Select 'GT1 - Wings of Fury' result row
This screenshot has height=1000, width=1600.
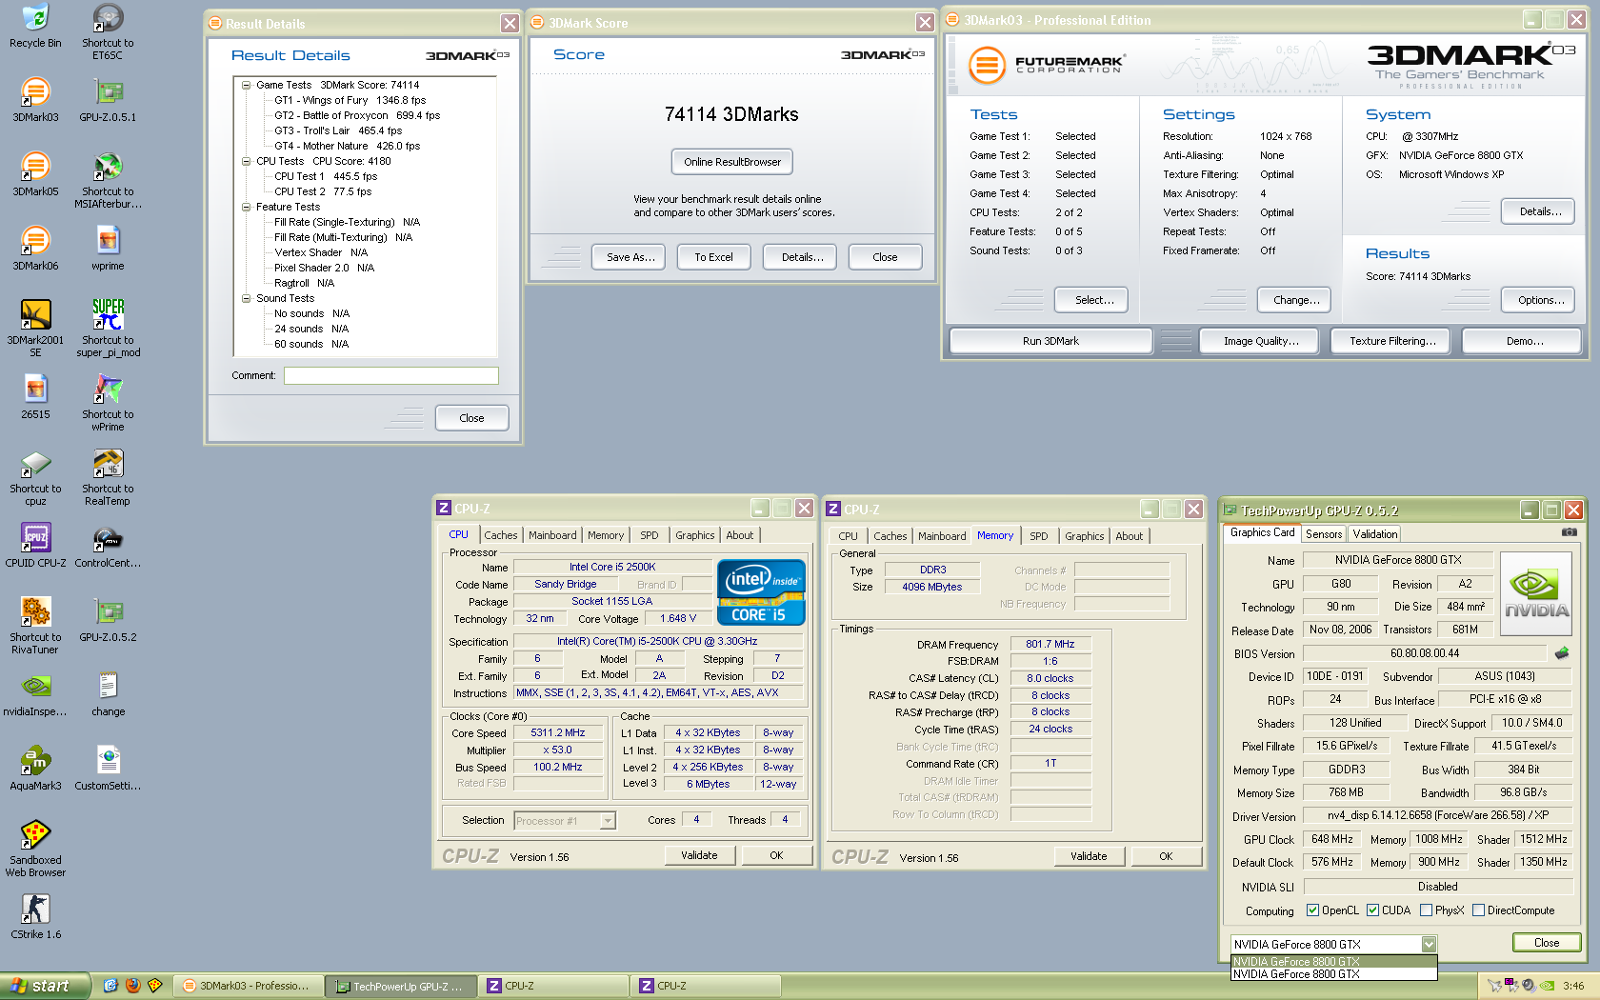[350, 100]
